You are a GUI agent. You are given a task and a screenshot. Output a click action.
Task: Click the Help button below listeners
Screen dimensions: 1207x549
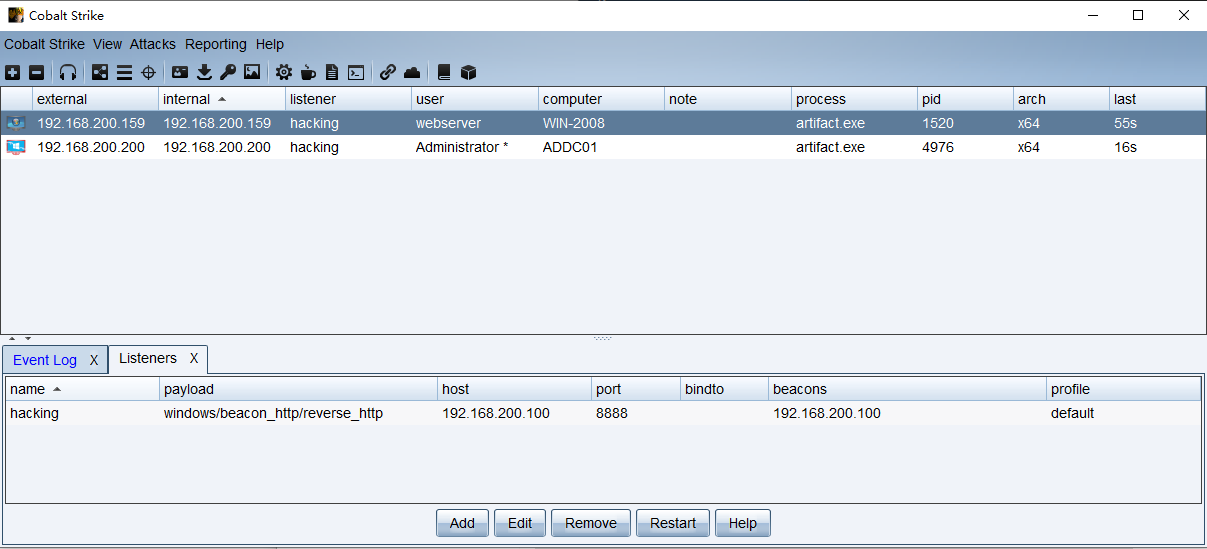pos(743,523)
